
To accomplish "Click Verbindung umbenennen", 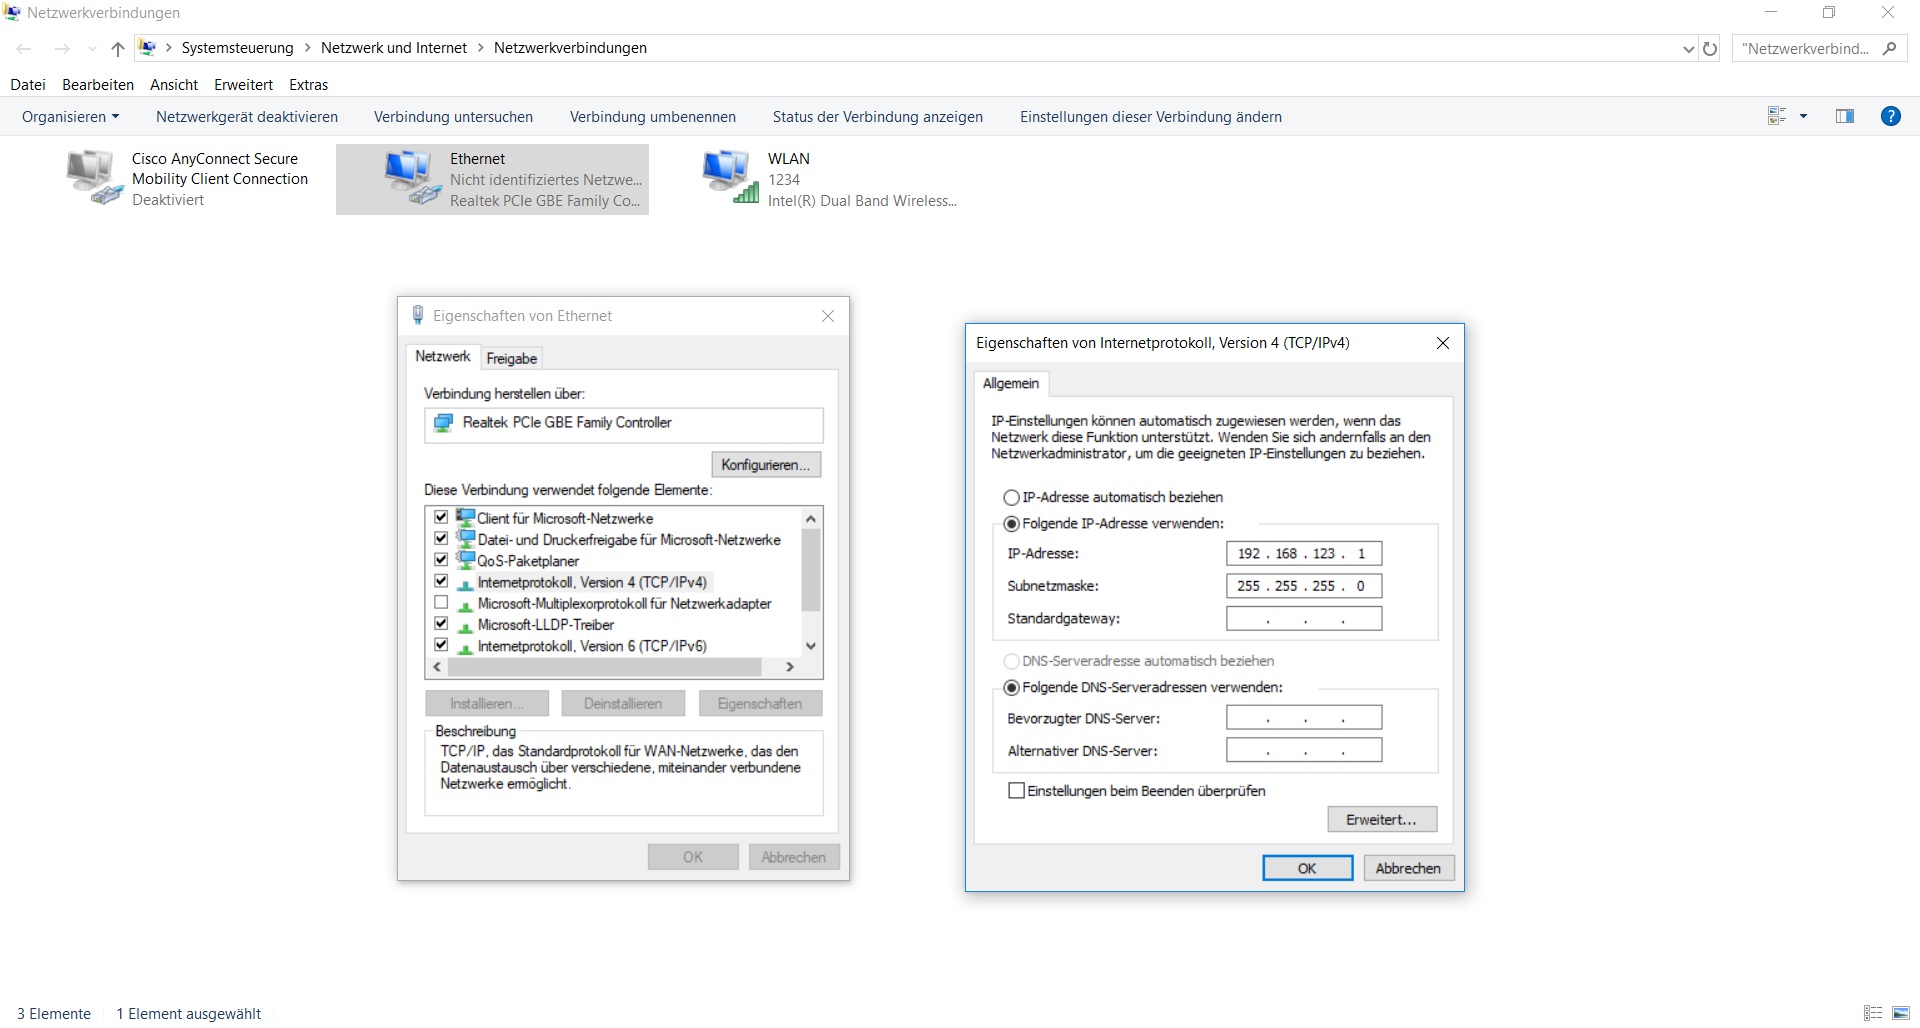I will [653, 117].
